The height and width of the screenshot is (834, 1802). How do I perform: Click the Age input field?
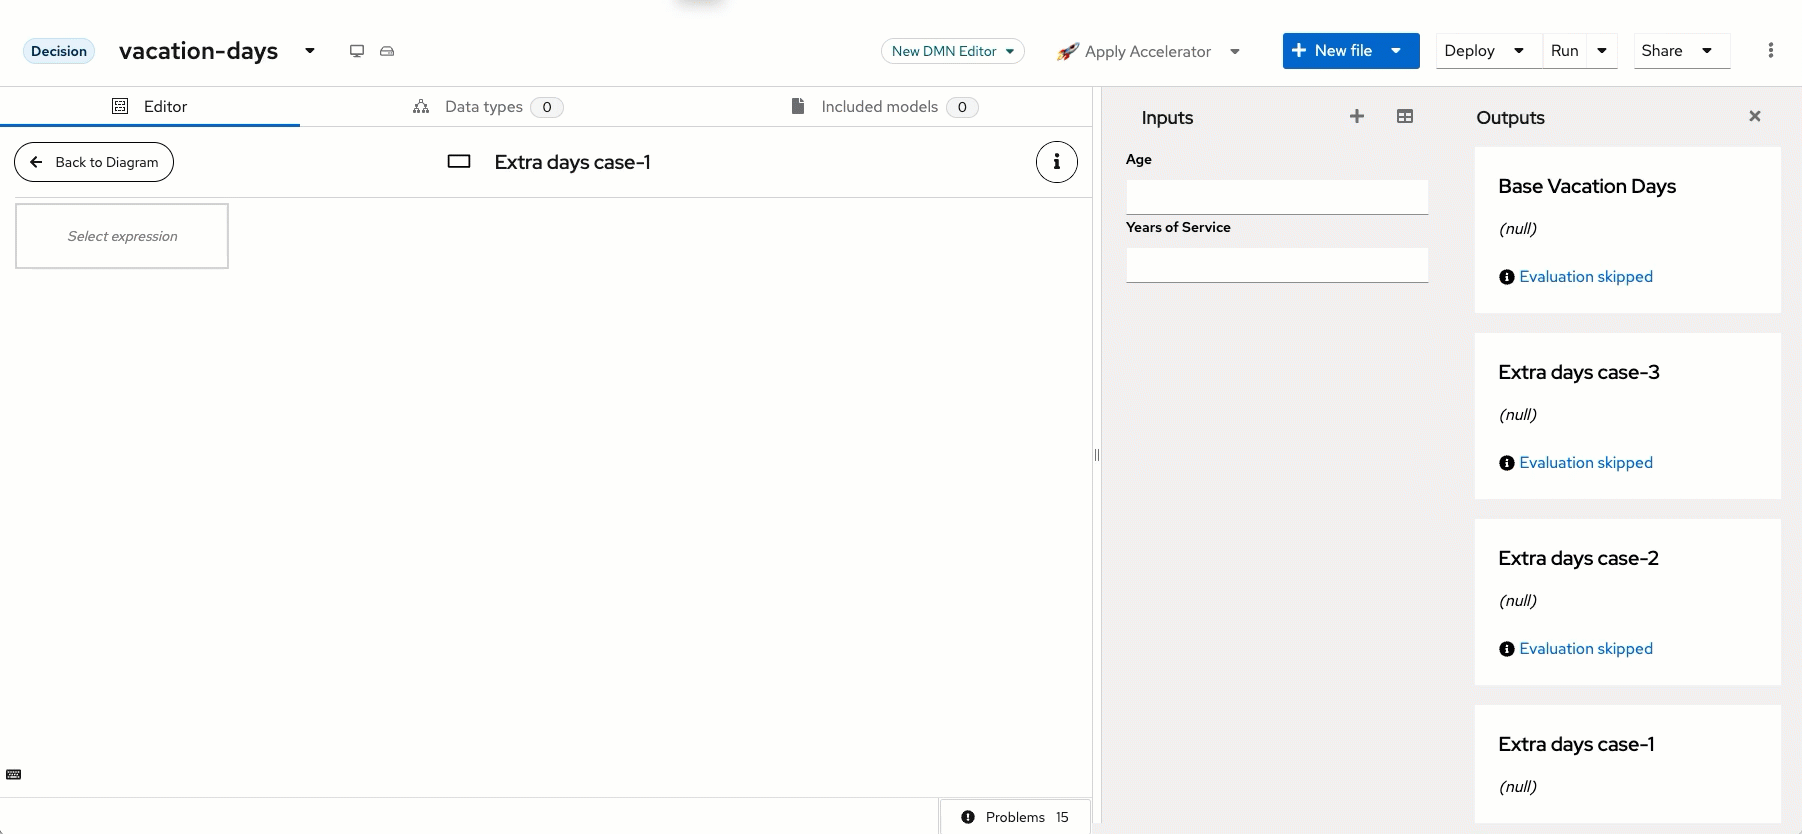[1276, 197]
